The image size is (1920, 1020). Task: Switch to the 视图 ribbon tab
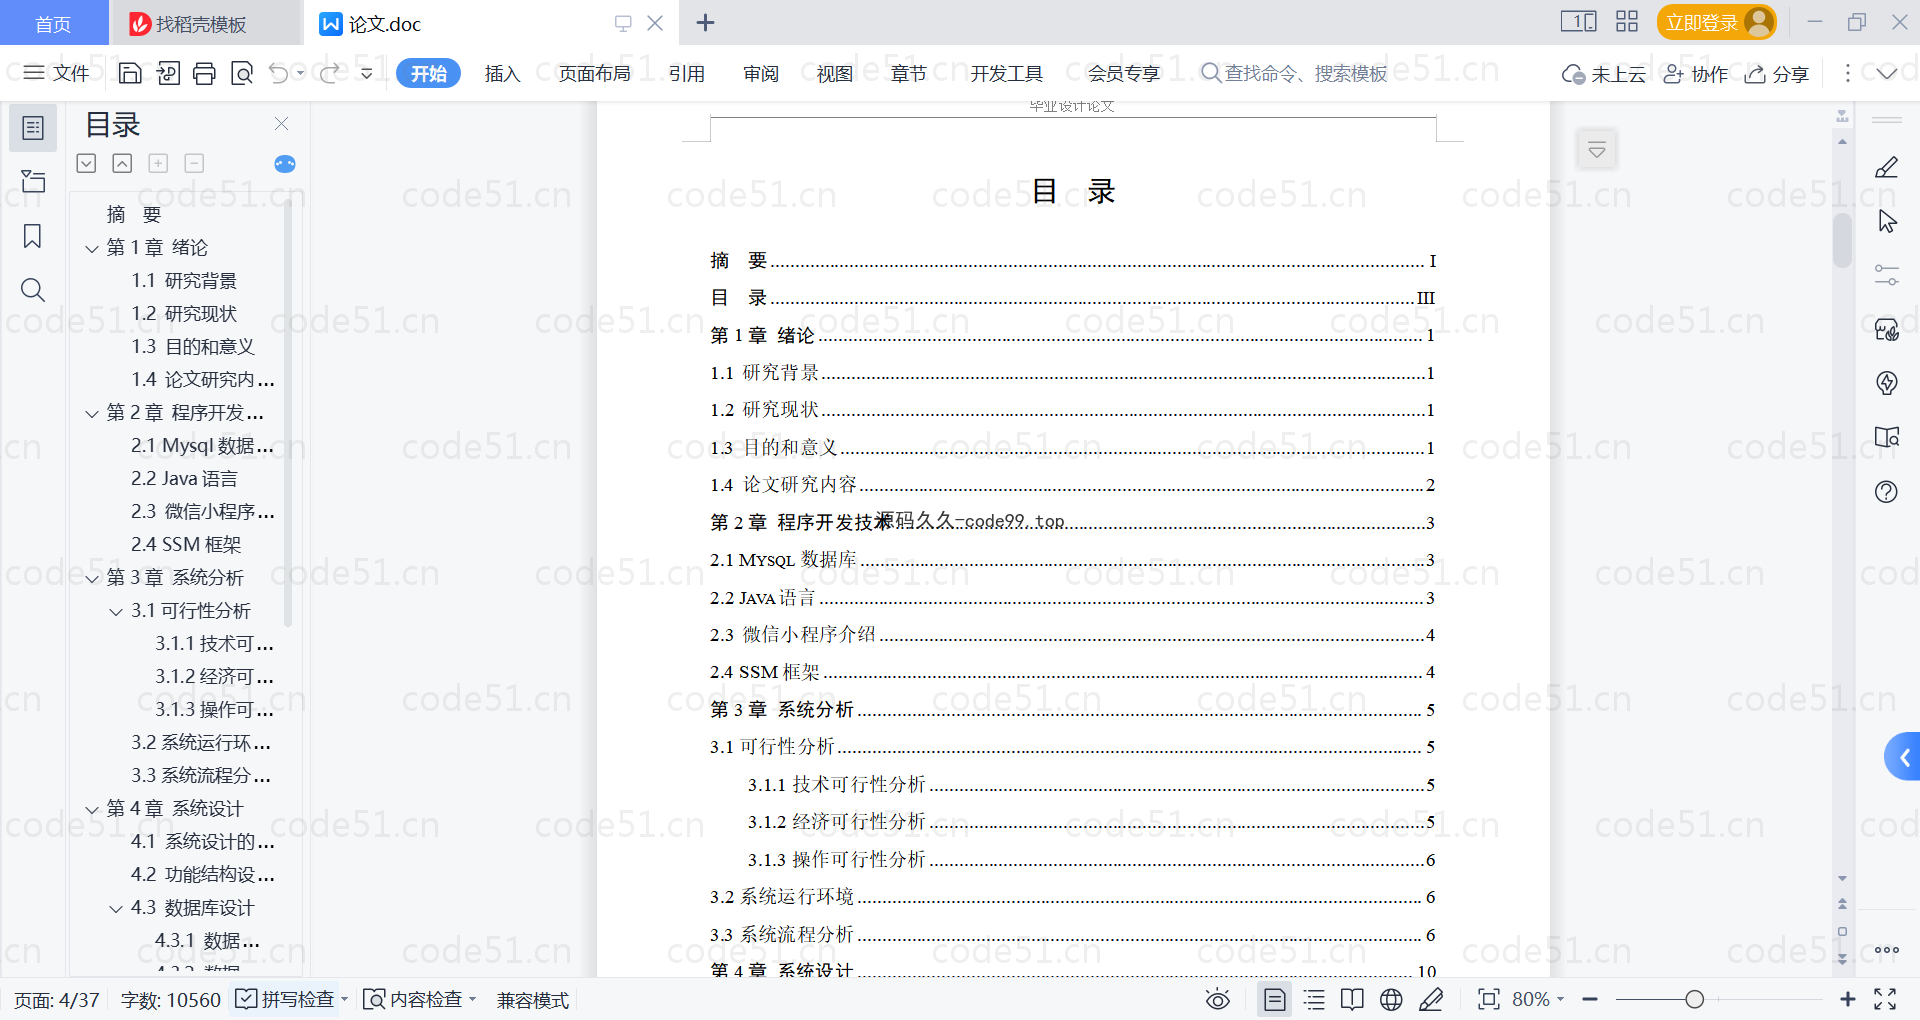[835, 73]
